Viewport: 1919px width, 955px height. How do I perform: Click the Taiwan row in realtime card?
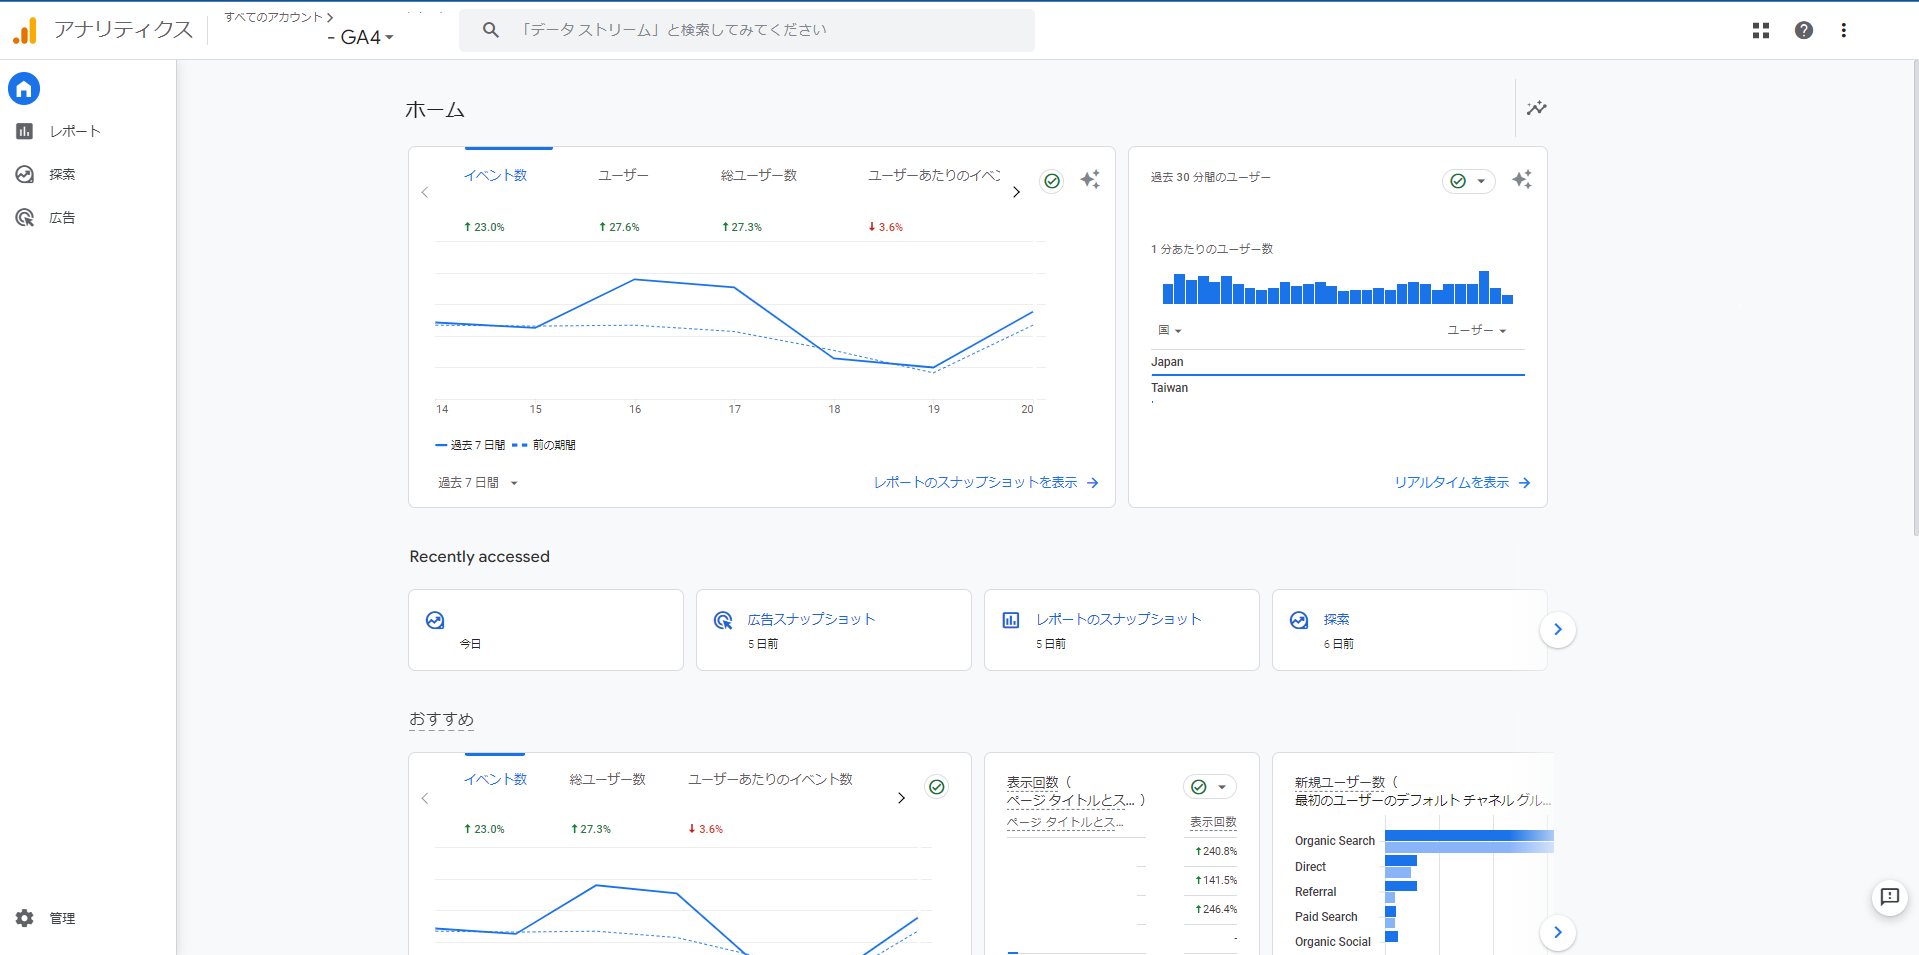coord(1338,388)
